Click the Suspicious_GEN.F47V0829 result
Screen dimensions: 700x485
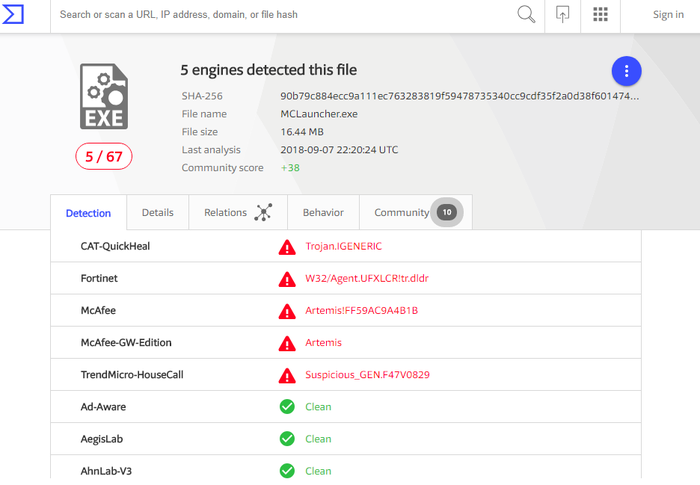click(x=367, y=375)
